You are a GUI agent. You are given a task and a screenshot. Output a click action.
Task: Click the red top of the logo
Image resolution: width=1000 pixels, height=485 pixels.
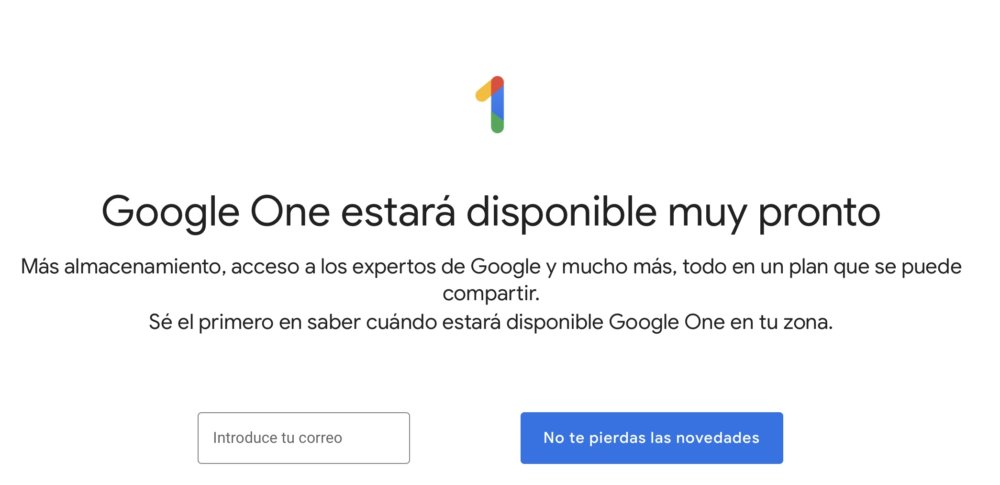pyautogui.click(x=497, y=84)
